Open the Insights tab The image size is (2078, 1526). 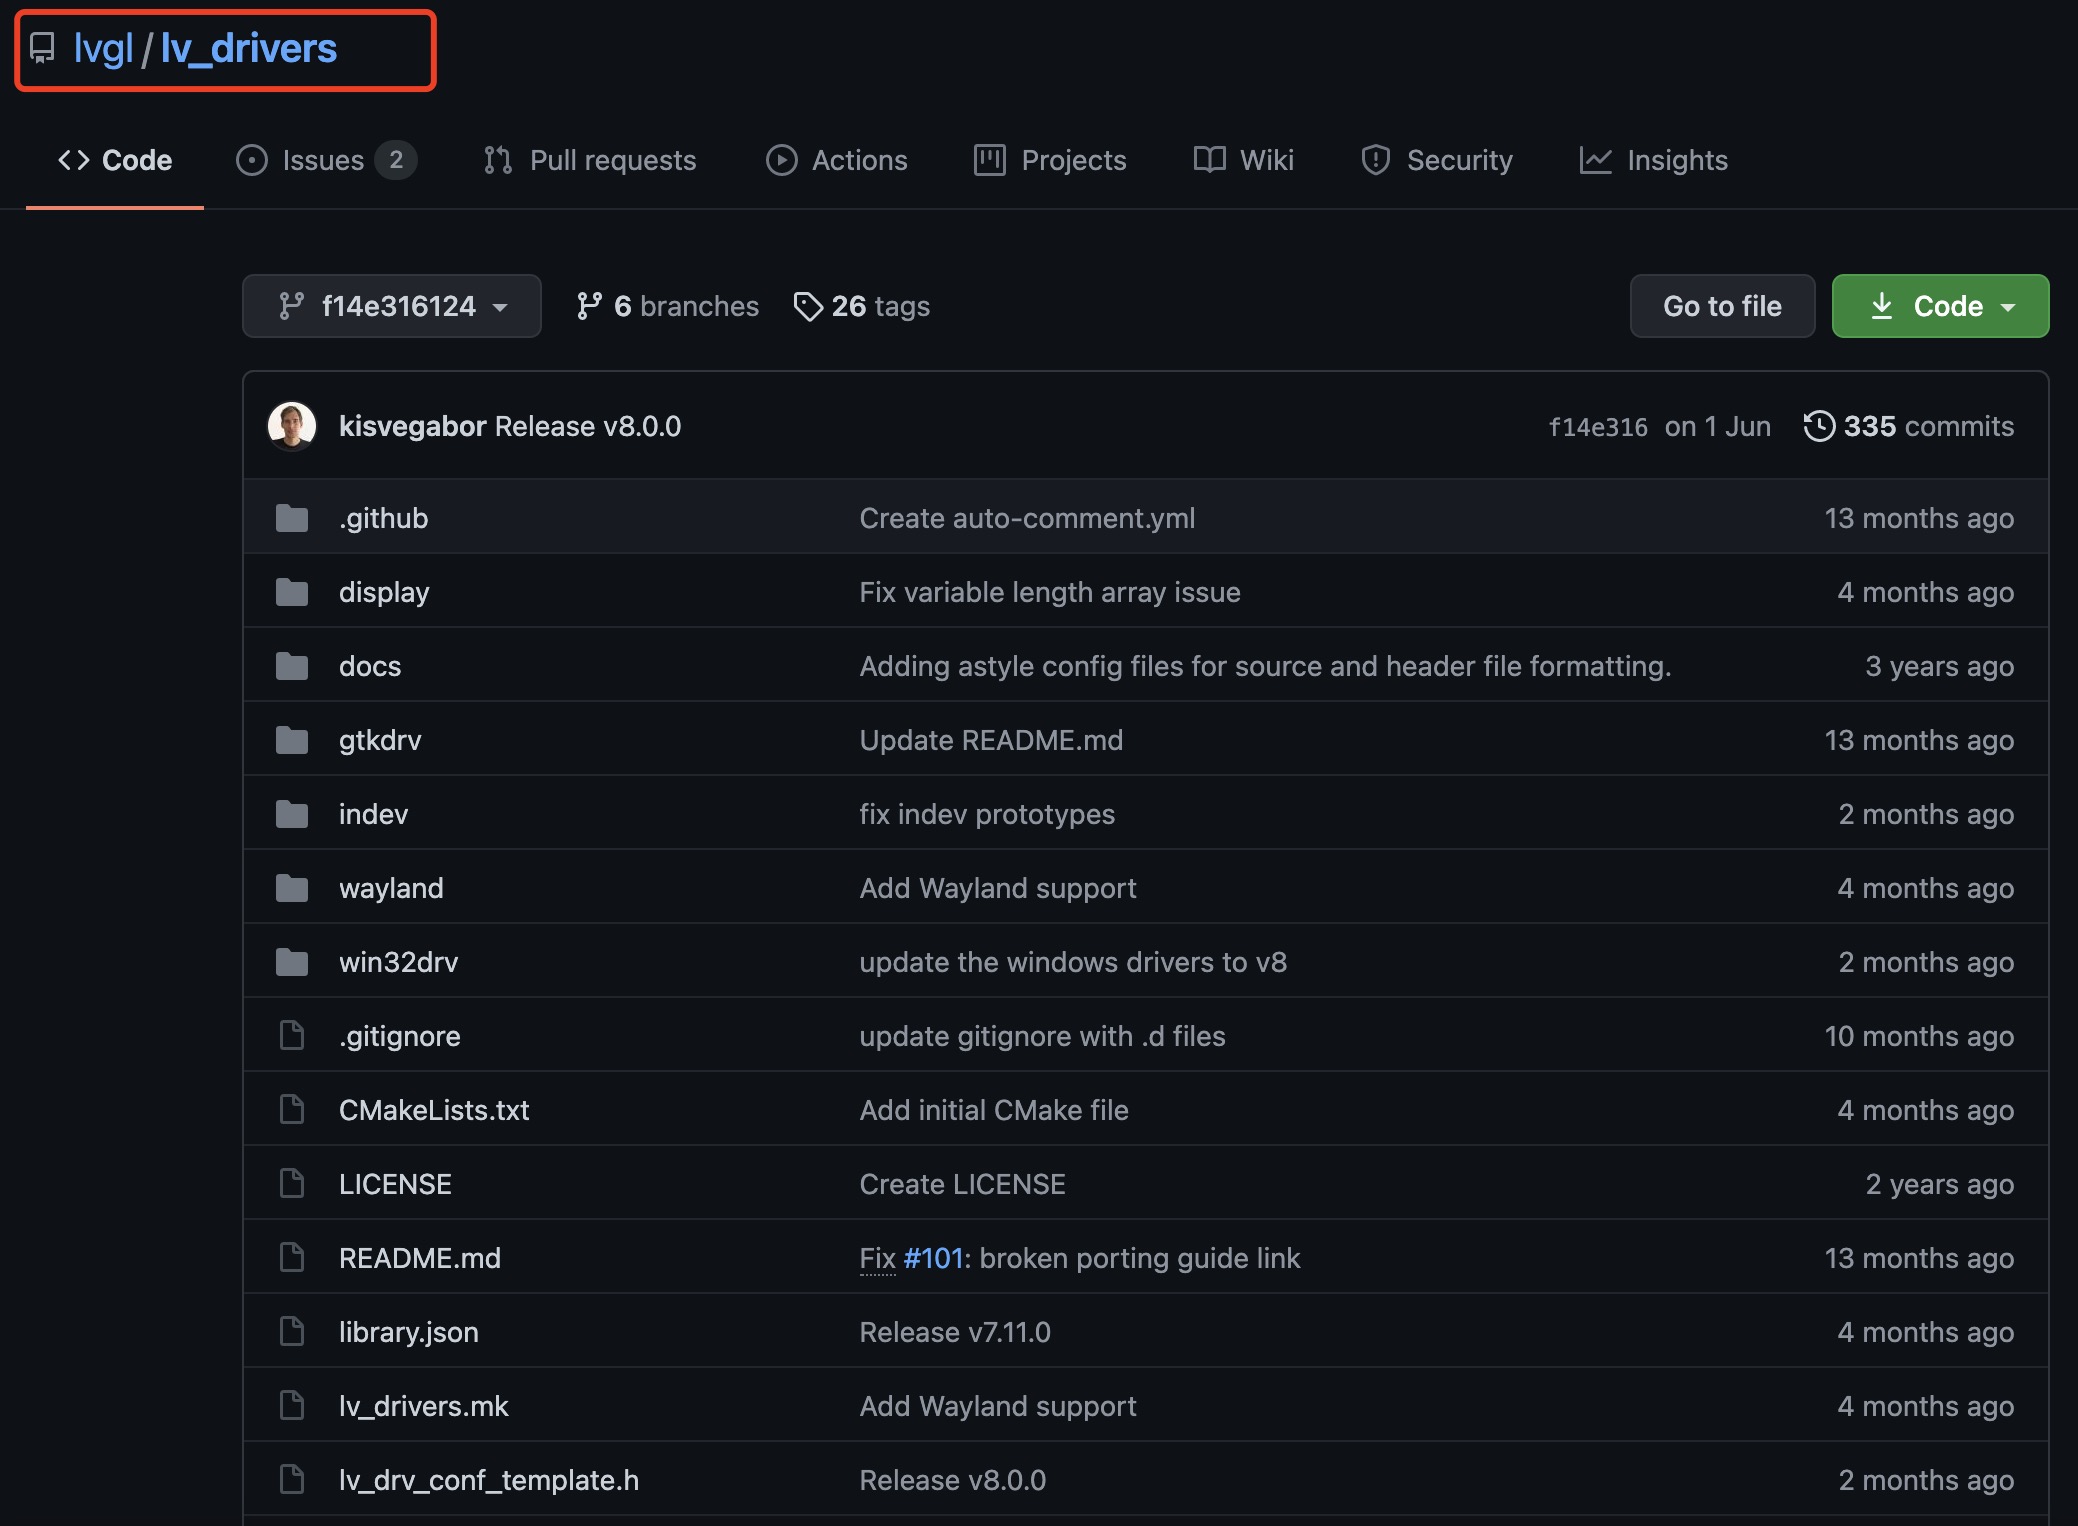click(x=1653, y=160)
